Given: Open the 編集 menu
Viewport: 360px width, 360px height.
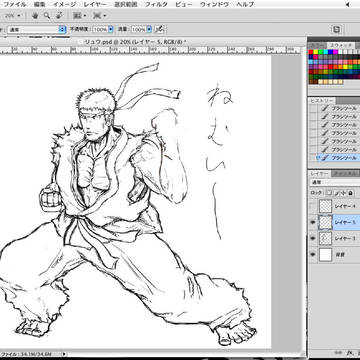Looking at the screenshot, I should tap(39, 4).
